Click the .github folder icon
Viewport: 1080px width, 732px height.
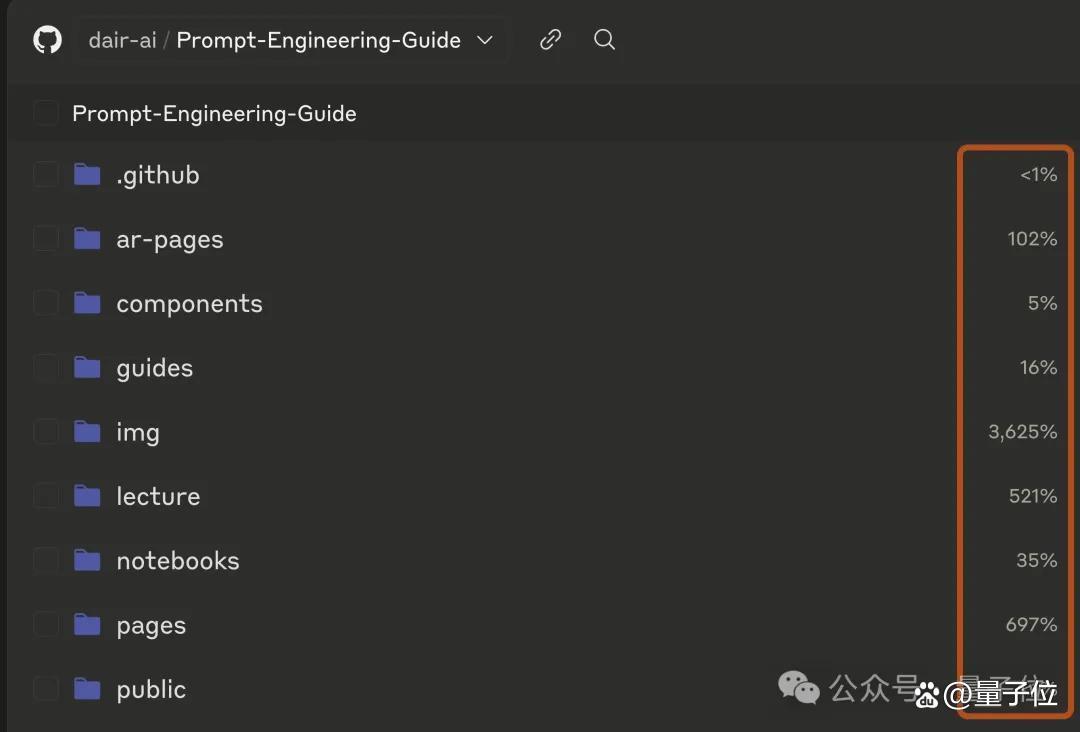(88, 175)
